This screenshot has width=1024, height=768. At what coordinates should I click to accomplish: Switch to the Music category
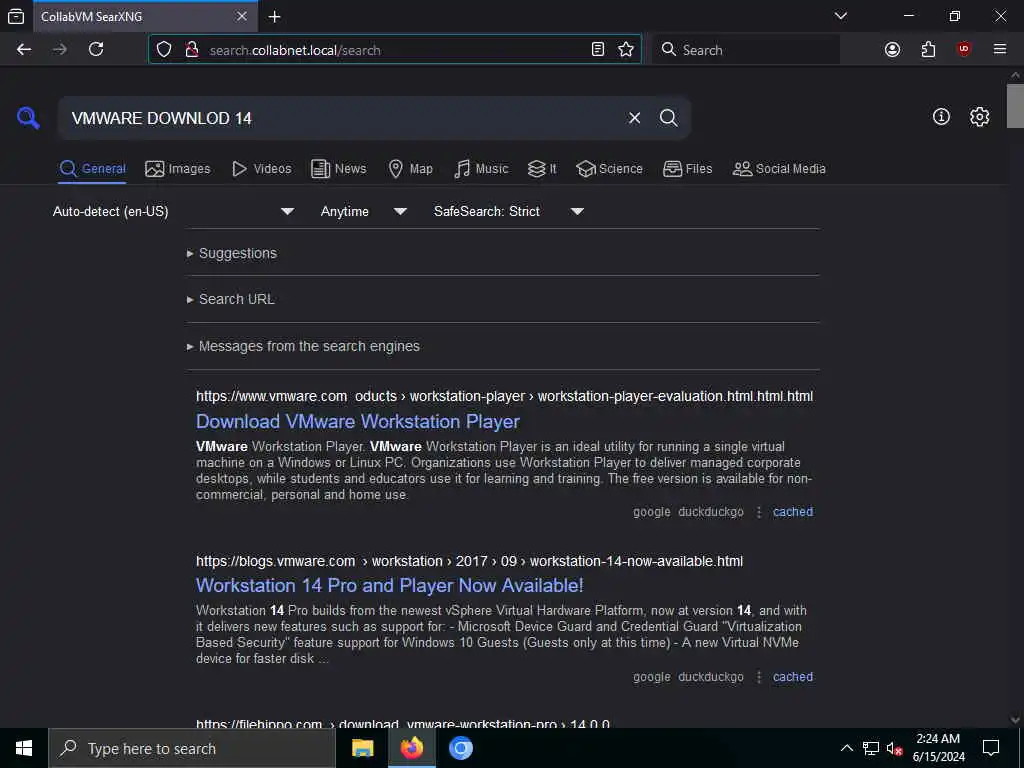click(x=481, y=168)
